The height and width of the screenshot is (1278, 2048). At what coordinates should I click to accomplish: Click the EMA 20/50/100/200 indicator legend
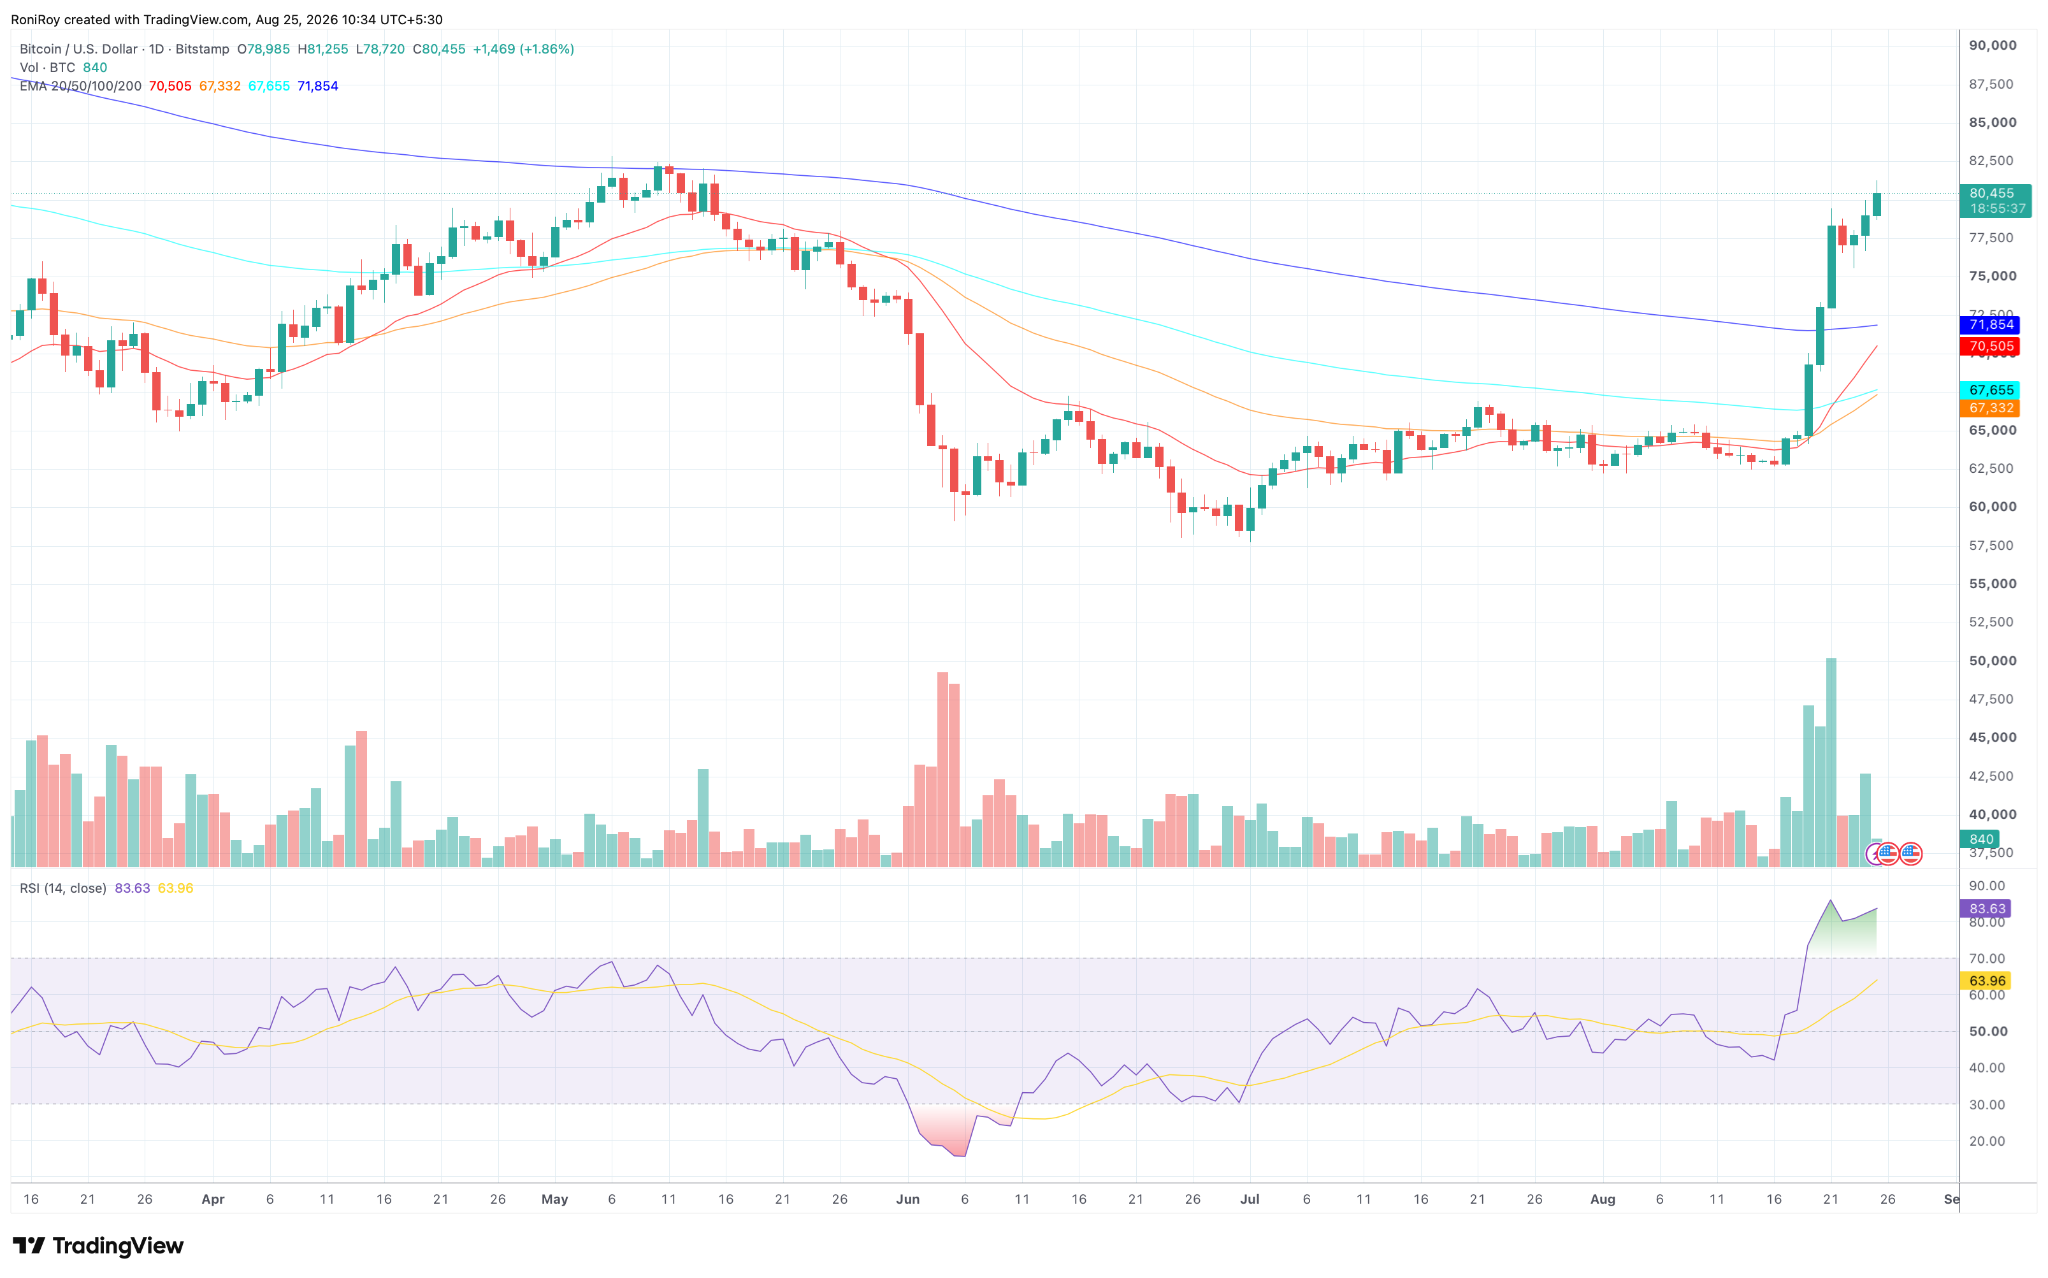coord(81,86)
